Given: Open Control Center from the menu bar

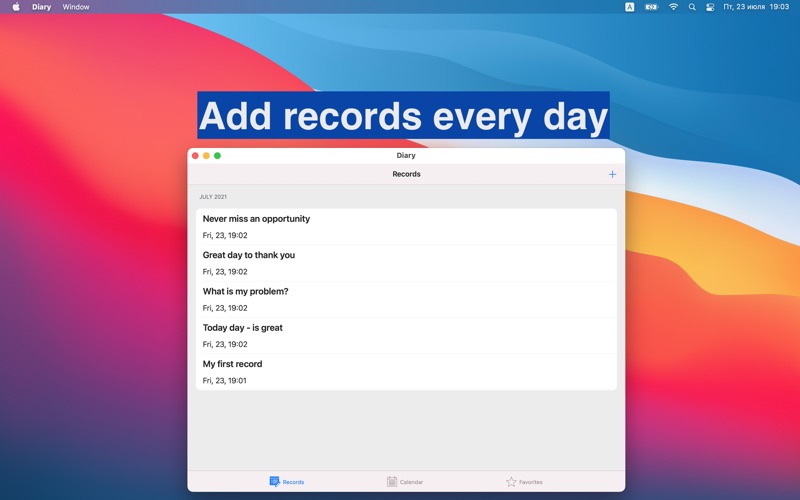Looking at the screenshot, I should (710, 7).
